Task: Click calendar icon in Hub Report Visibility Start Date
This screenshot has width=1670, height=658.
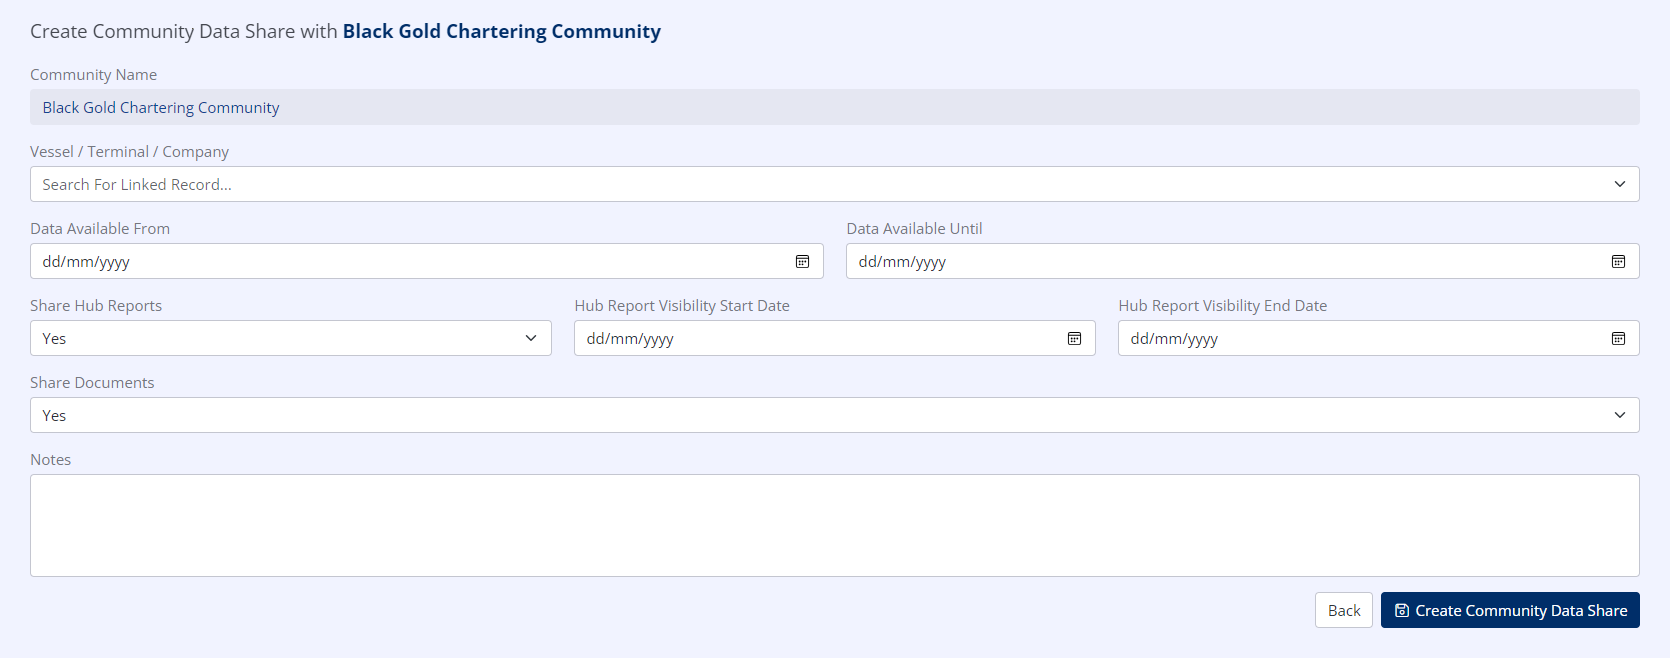Action: coord(1074,339)
